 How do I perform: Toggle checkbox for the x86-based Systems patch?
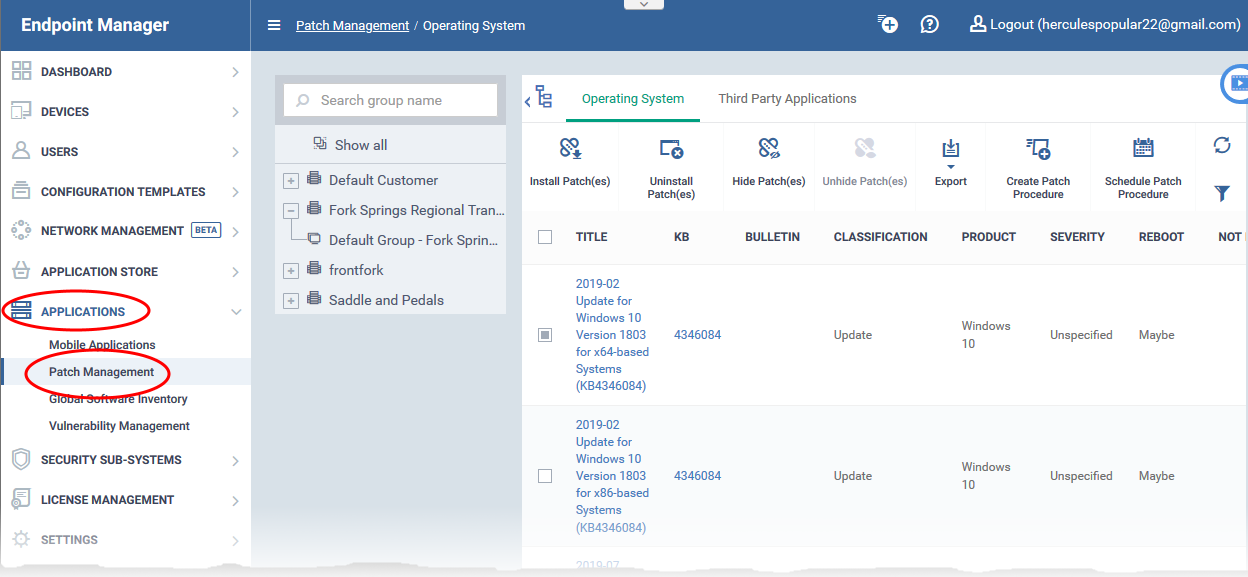(x=545, y=476)
